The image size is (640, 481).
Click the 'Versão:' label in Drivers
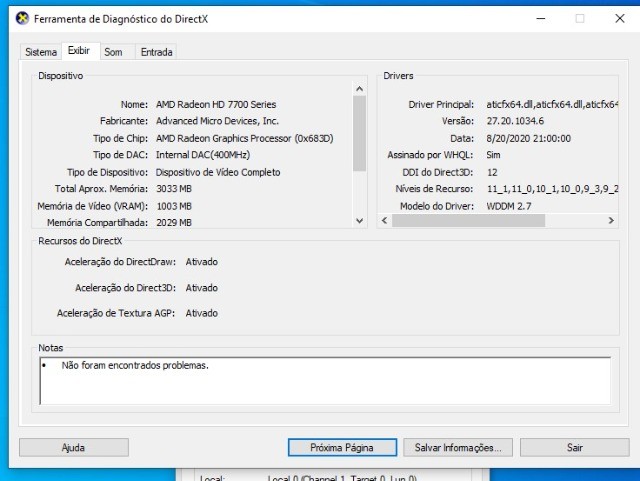pyautogui.click(x=458, y=121)
